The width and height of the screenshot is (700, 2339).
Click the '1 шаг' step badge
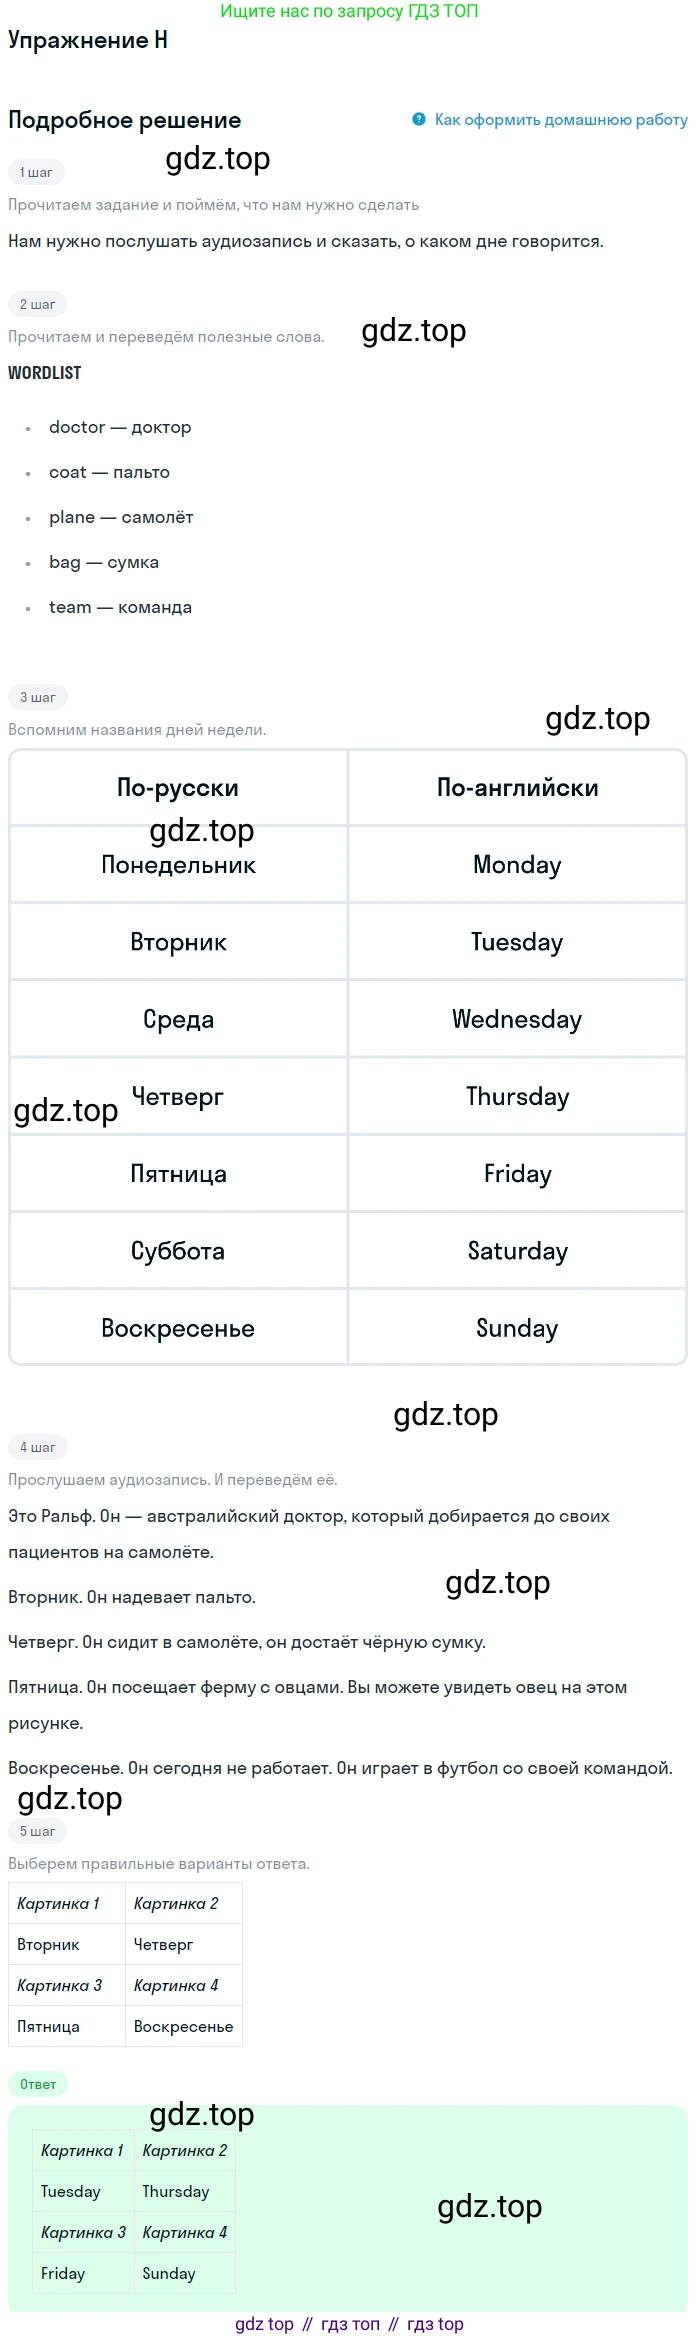[36, 173]
